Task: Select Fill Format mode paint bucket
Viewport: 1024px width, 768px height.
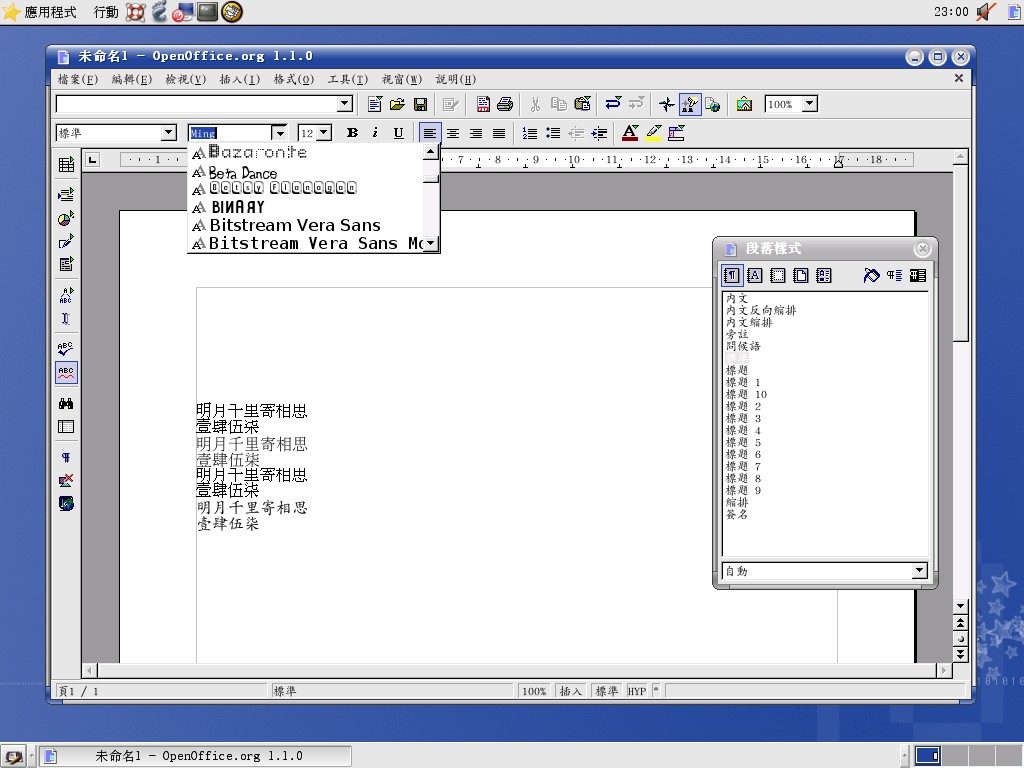Action: click(871, 276)
